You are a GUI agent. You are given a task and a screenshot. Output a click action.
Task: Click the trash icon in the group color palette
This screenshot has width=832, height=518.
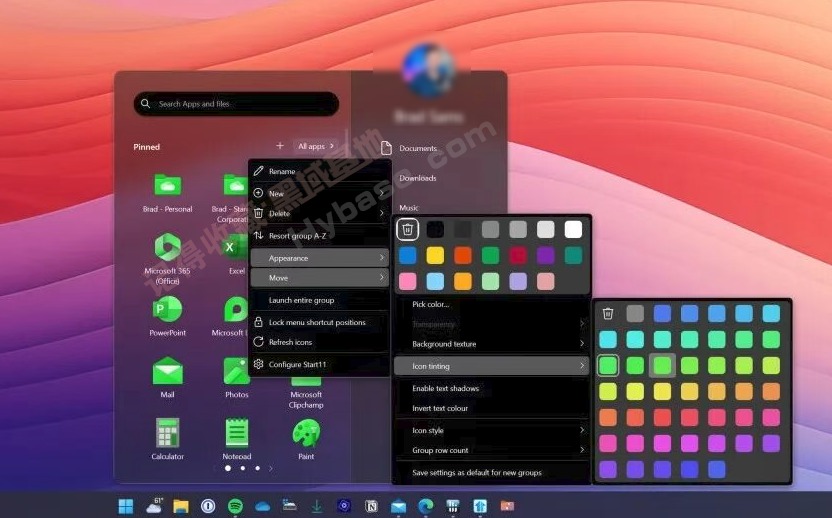pos(408,229)
